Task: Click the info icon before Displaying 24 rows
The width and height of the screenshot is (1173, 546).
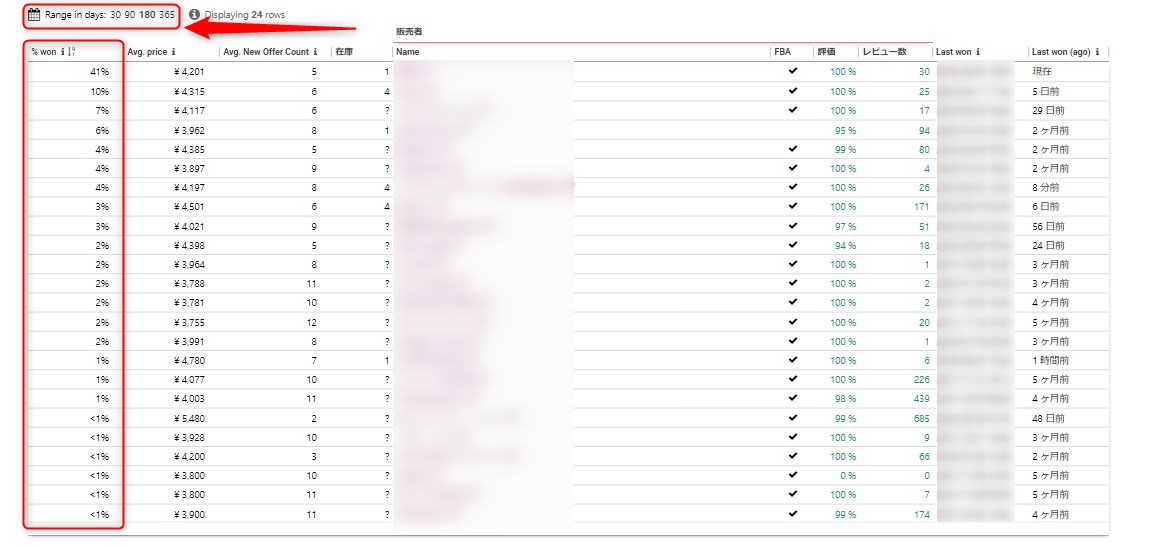Action: pos(194,15)
